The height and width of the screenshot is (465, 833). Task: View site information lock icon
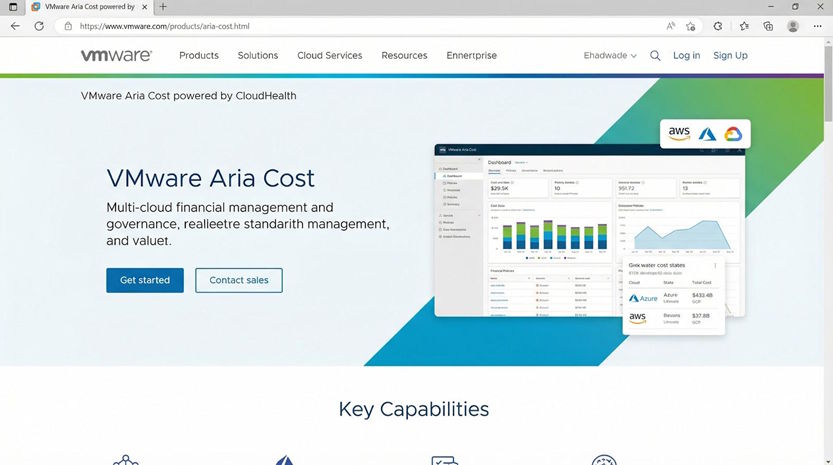[x=68, y=26]
